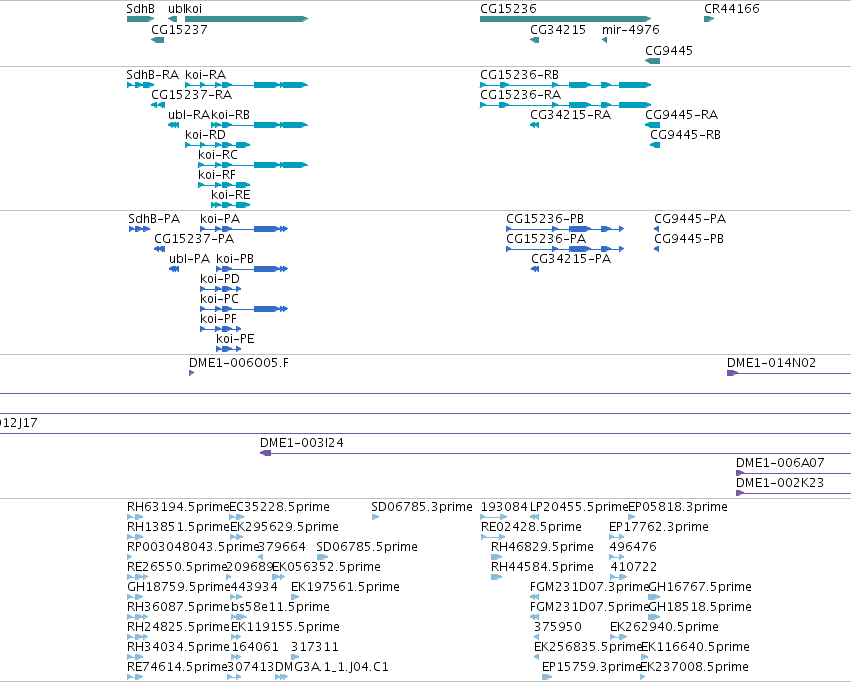Open the koi-RA transcript label
The width and height of the screenshot is (851, 682).
coord(205,75)
